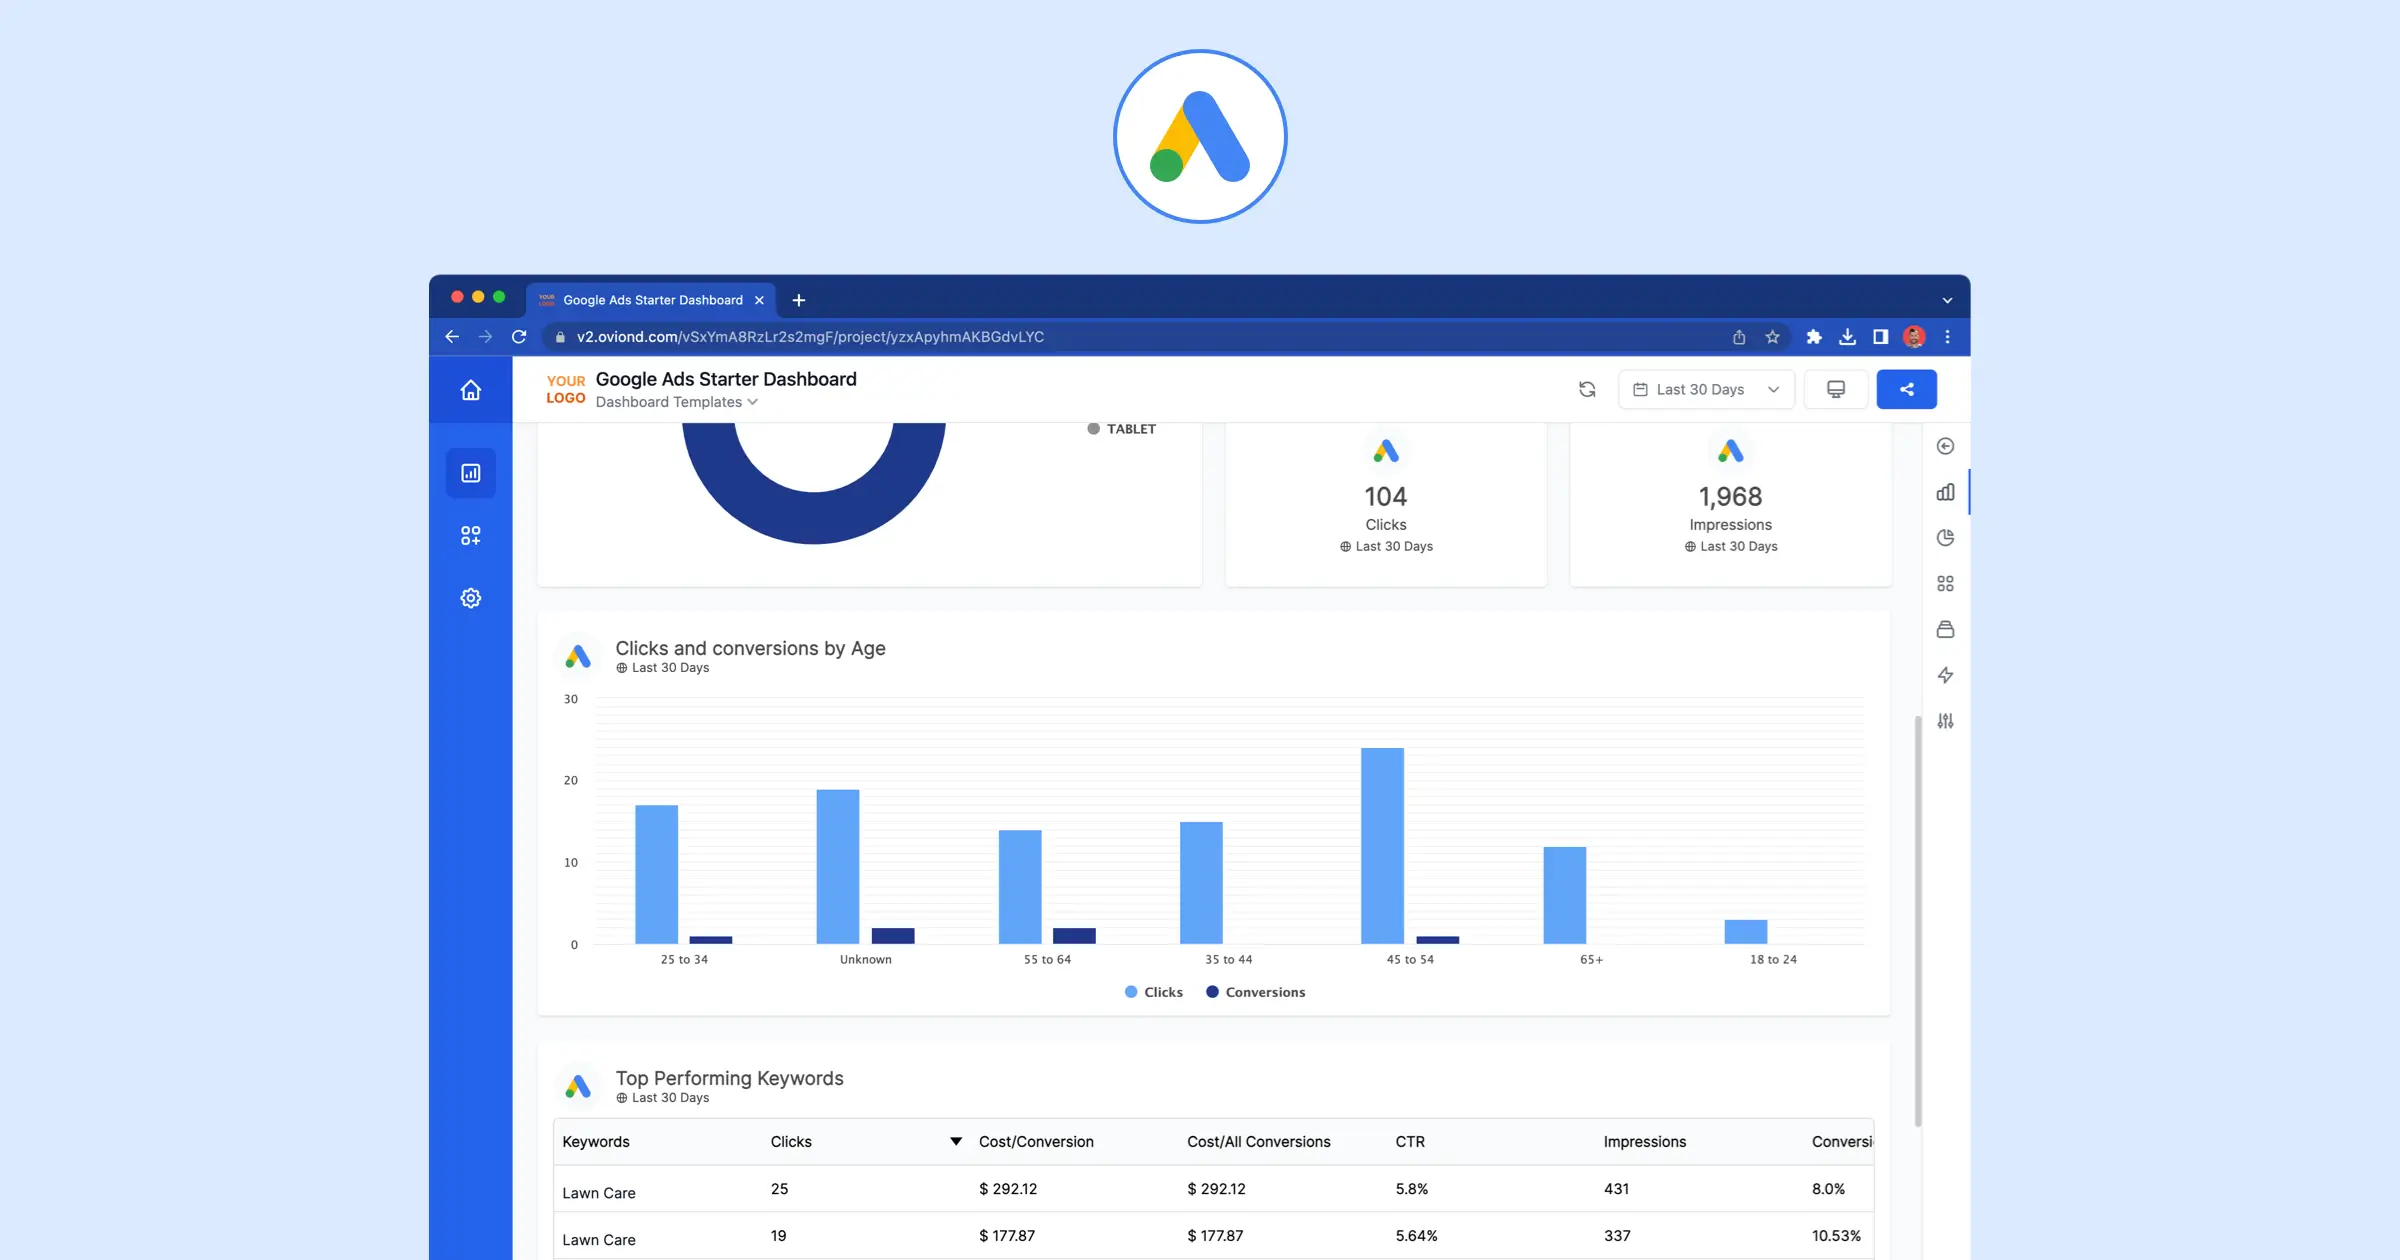Click Clicks and conversions by Age title

coord(750,648)
